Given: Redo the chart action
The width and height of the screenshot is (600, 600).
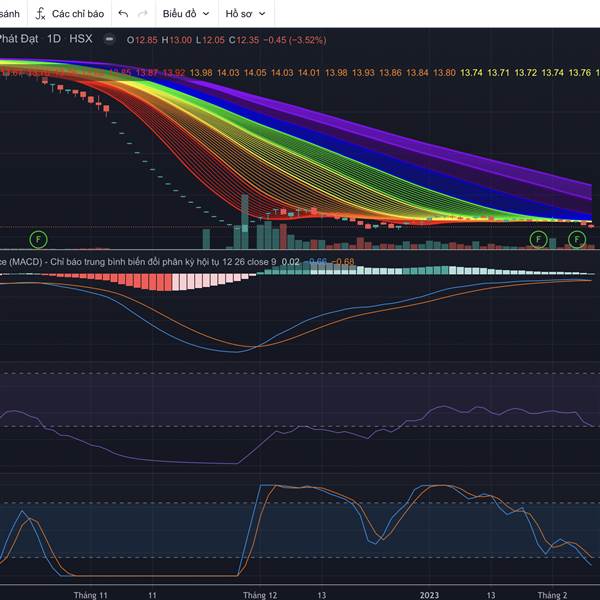Looking at the screenshot, I should [143, 14].
